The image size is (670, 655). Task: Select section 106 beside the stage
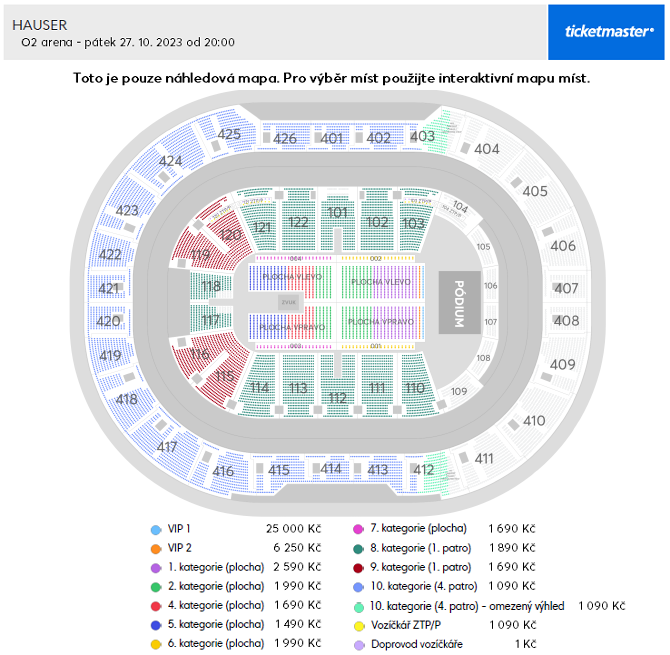coord(490,285)
